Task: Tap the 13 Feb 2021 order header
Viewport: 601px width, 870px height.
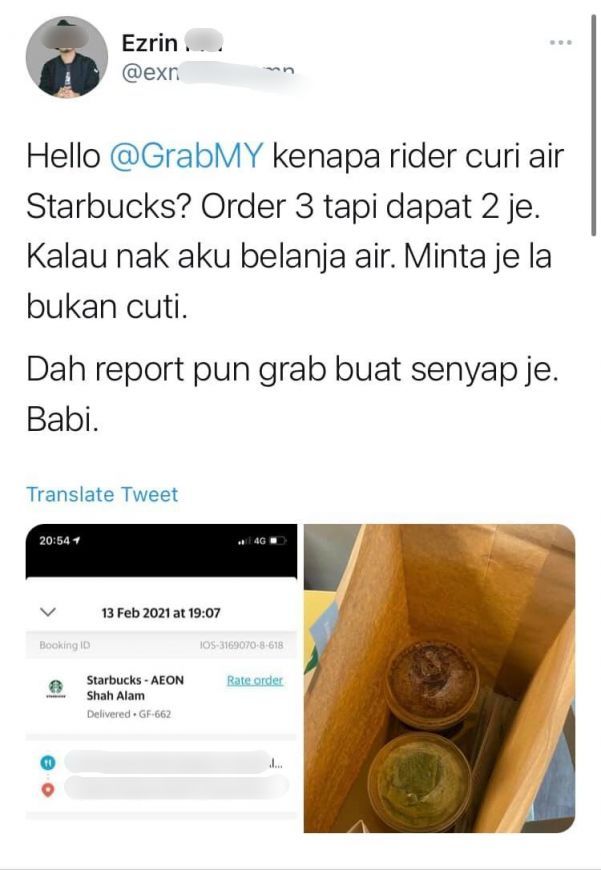Action: [161, 613]
